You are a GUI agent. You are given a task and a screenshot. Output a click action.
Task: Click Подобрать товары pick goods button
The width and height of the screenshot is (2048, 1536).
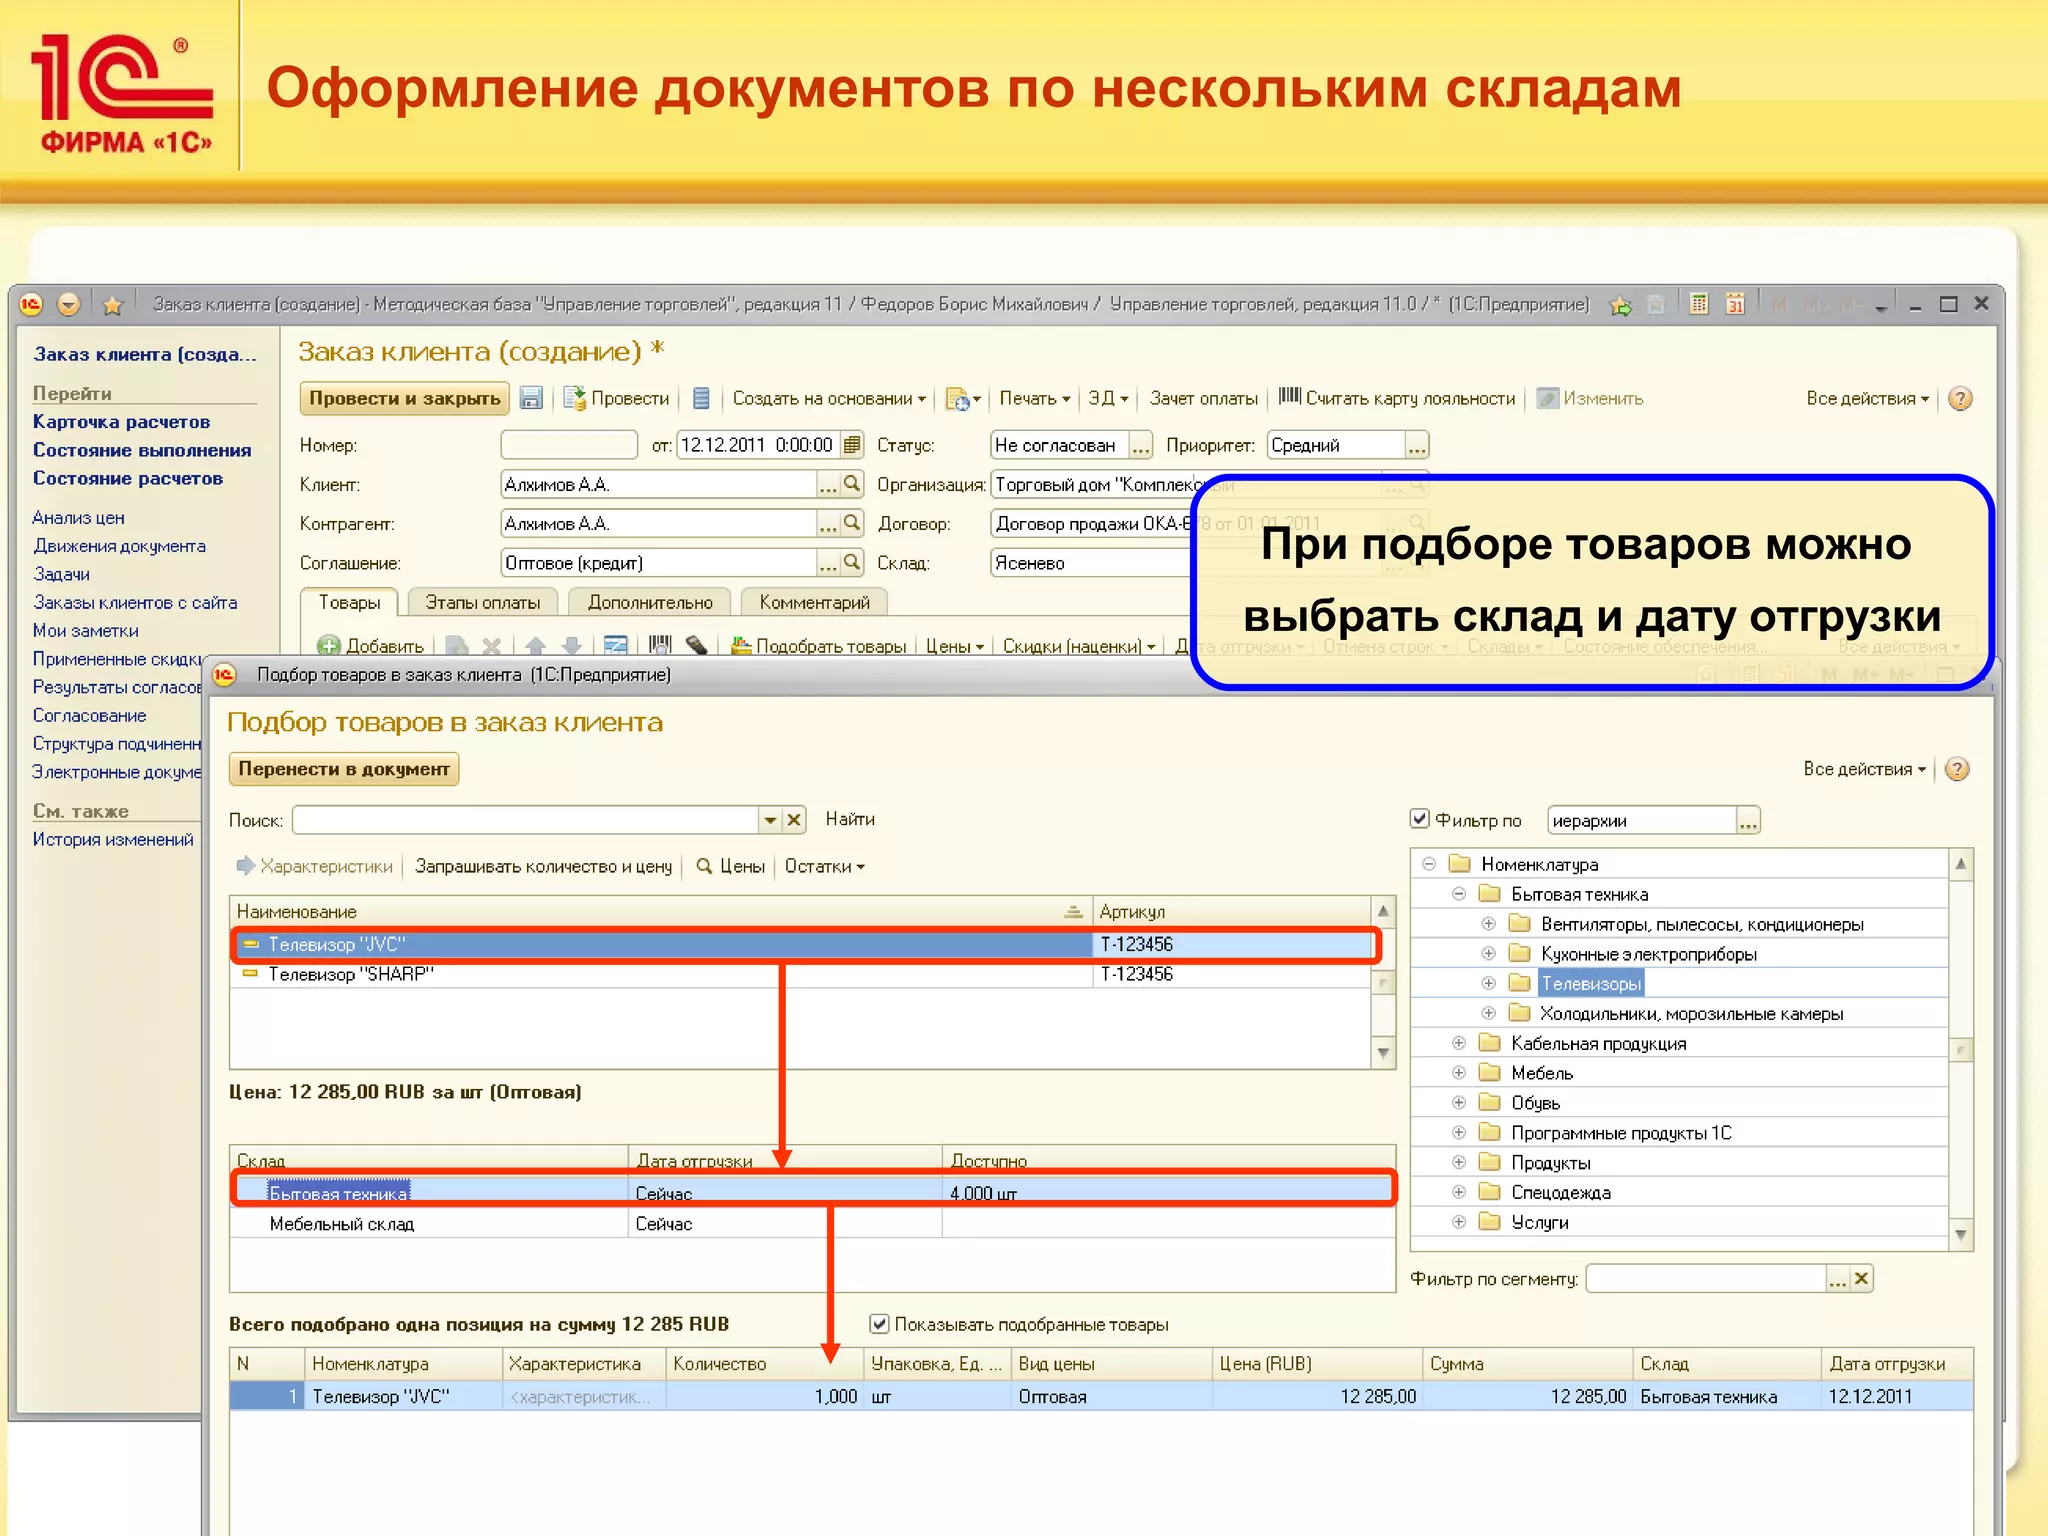(x=819, y=646)
